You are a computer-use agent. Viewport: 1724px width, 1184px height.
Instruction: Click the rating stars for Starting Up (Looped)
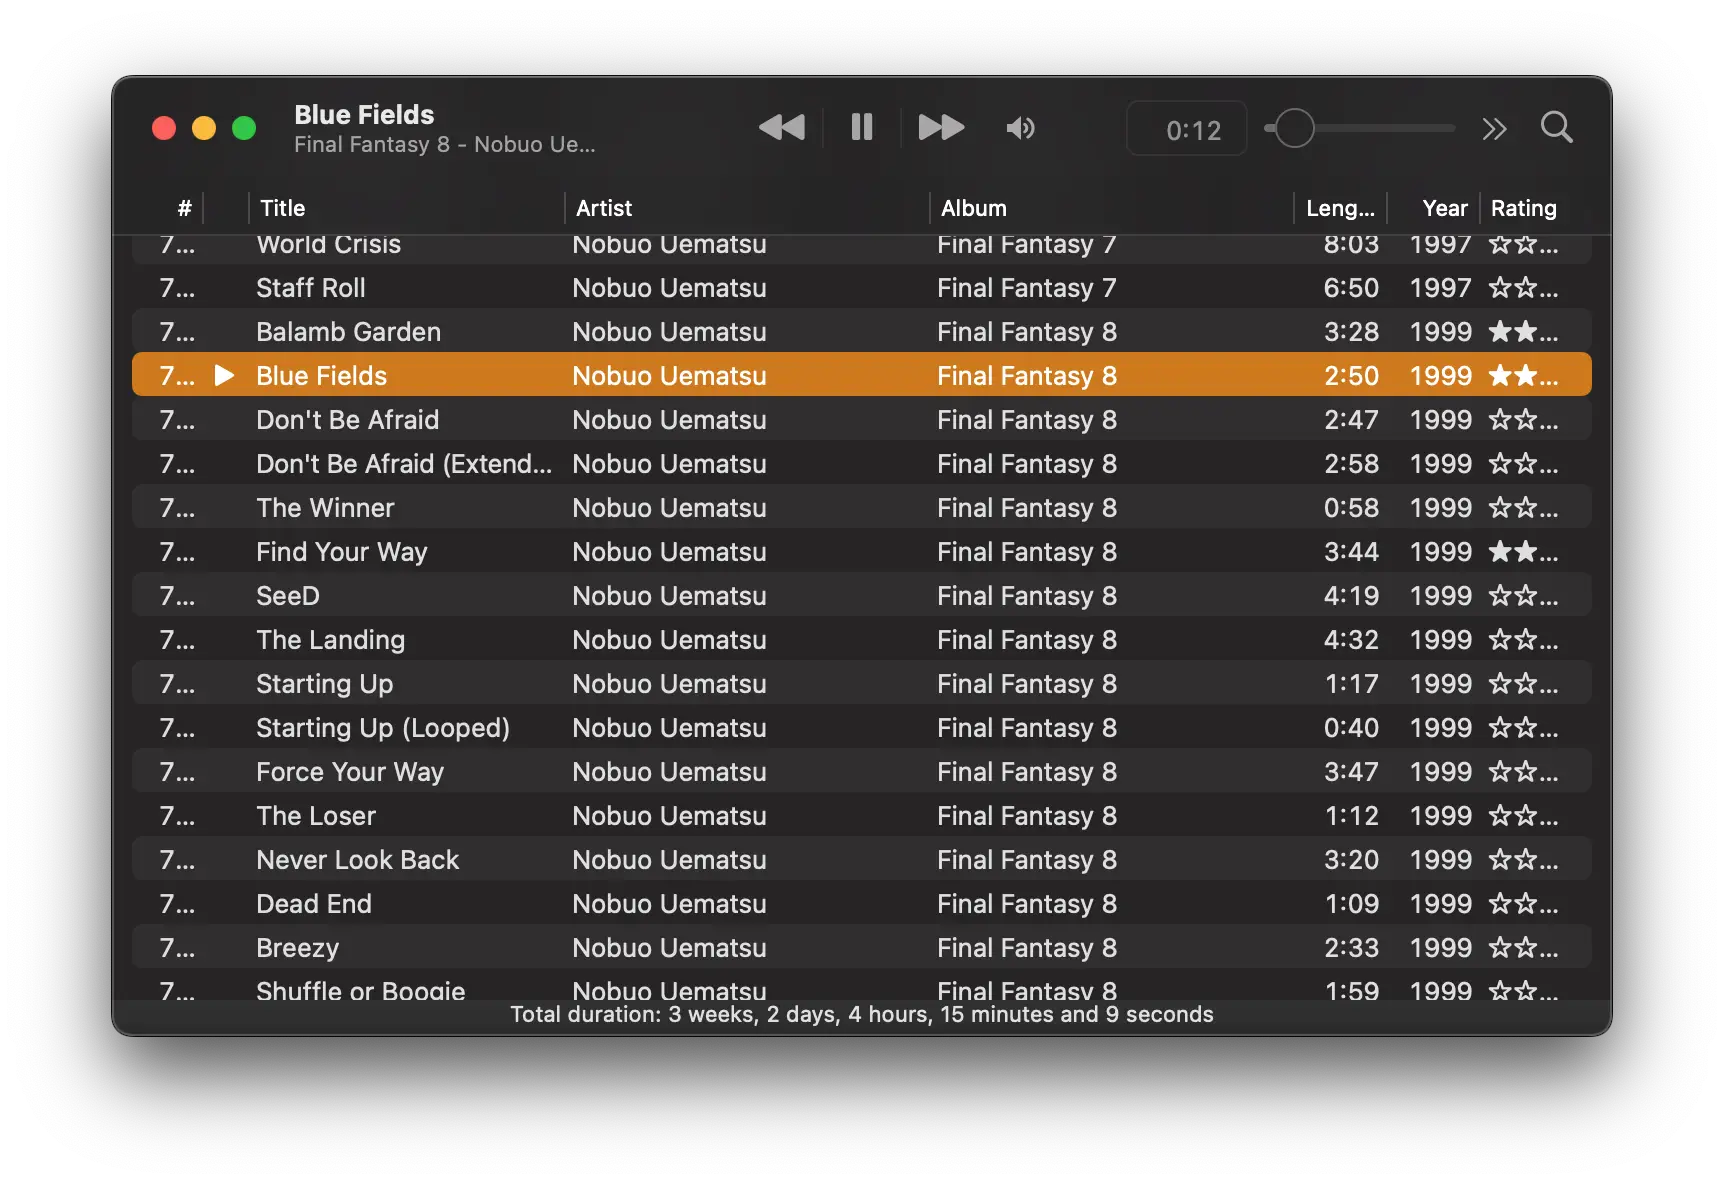point(1523,728)
